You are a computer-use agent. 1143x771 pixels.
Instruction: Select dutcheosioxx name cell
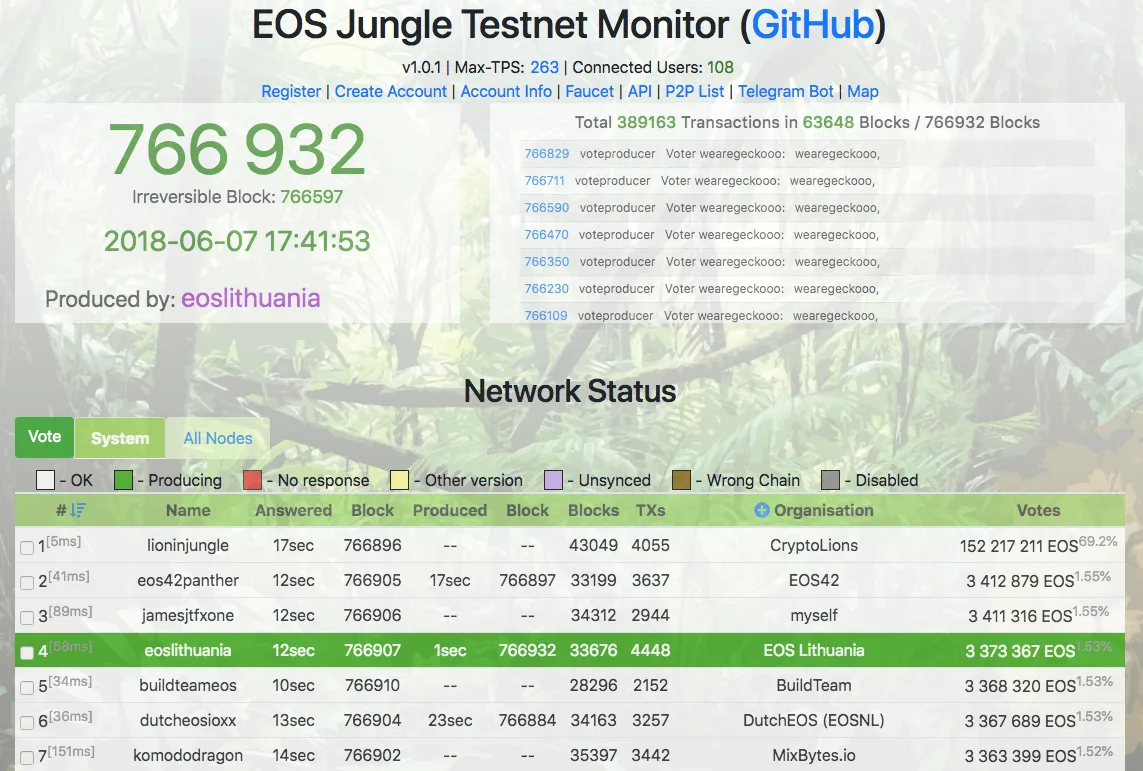[x=188, y=720]
